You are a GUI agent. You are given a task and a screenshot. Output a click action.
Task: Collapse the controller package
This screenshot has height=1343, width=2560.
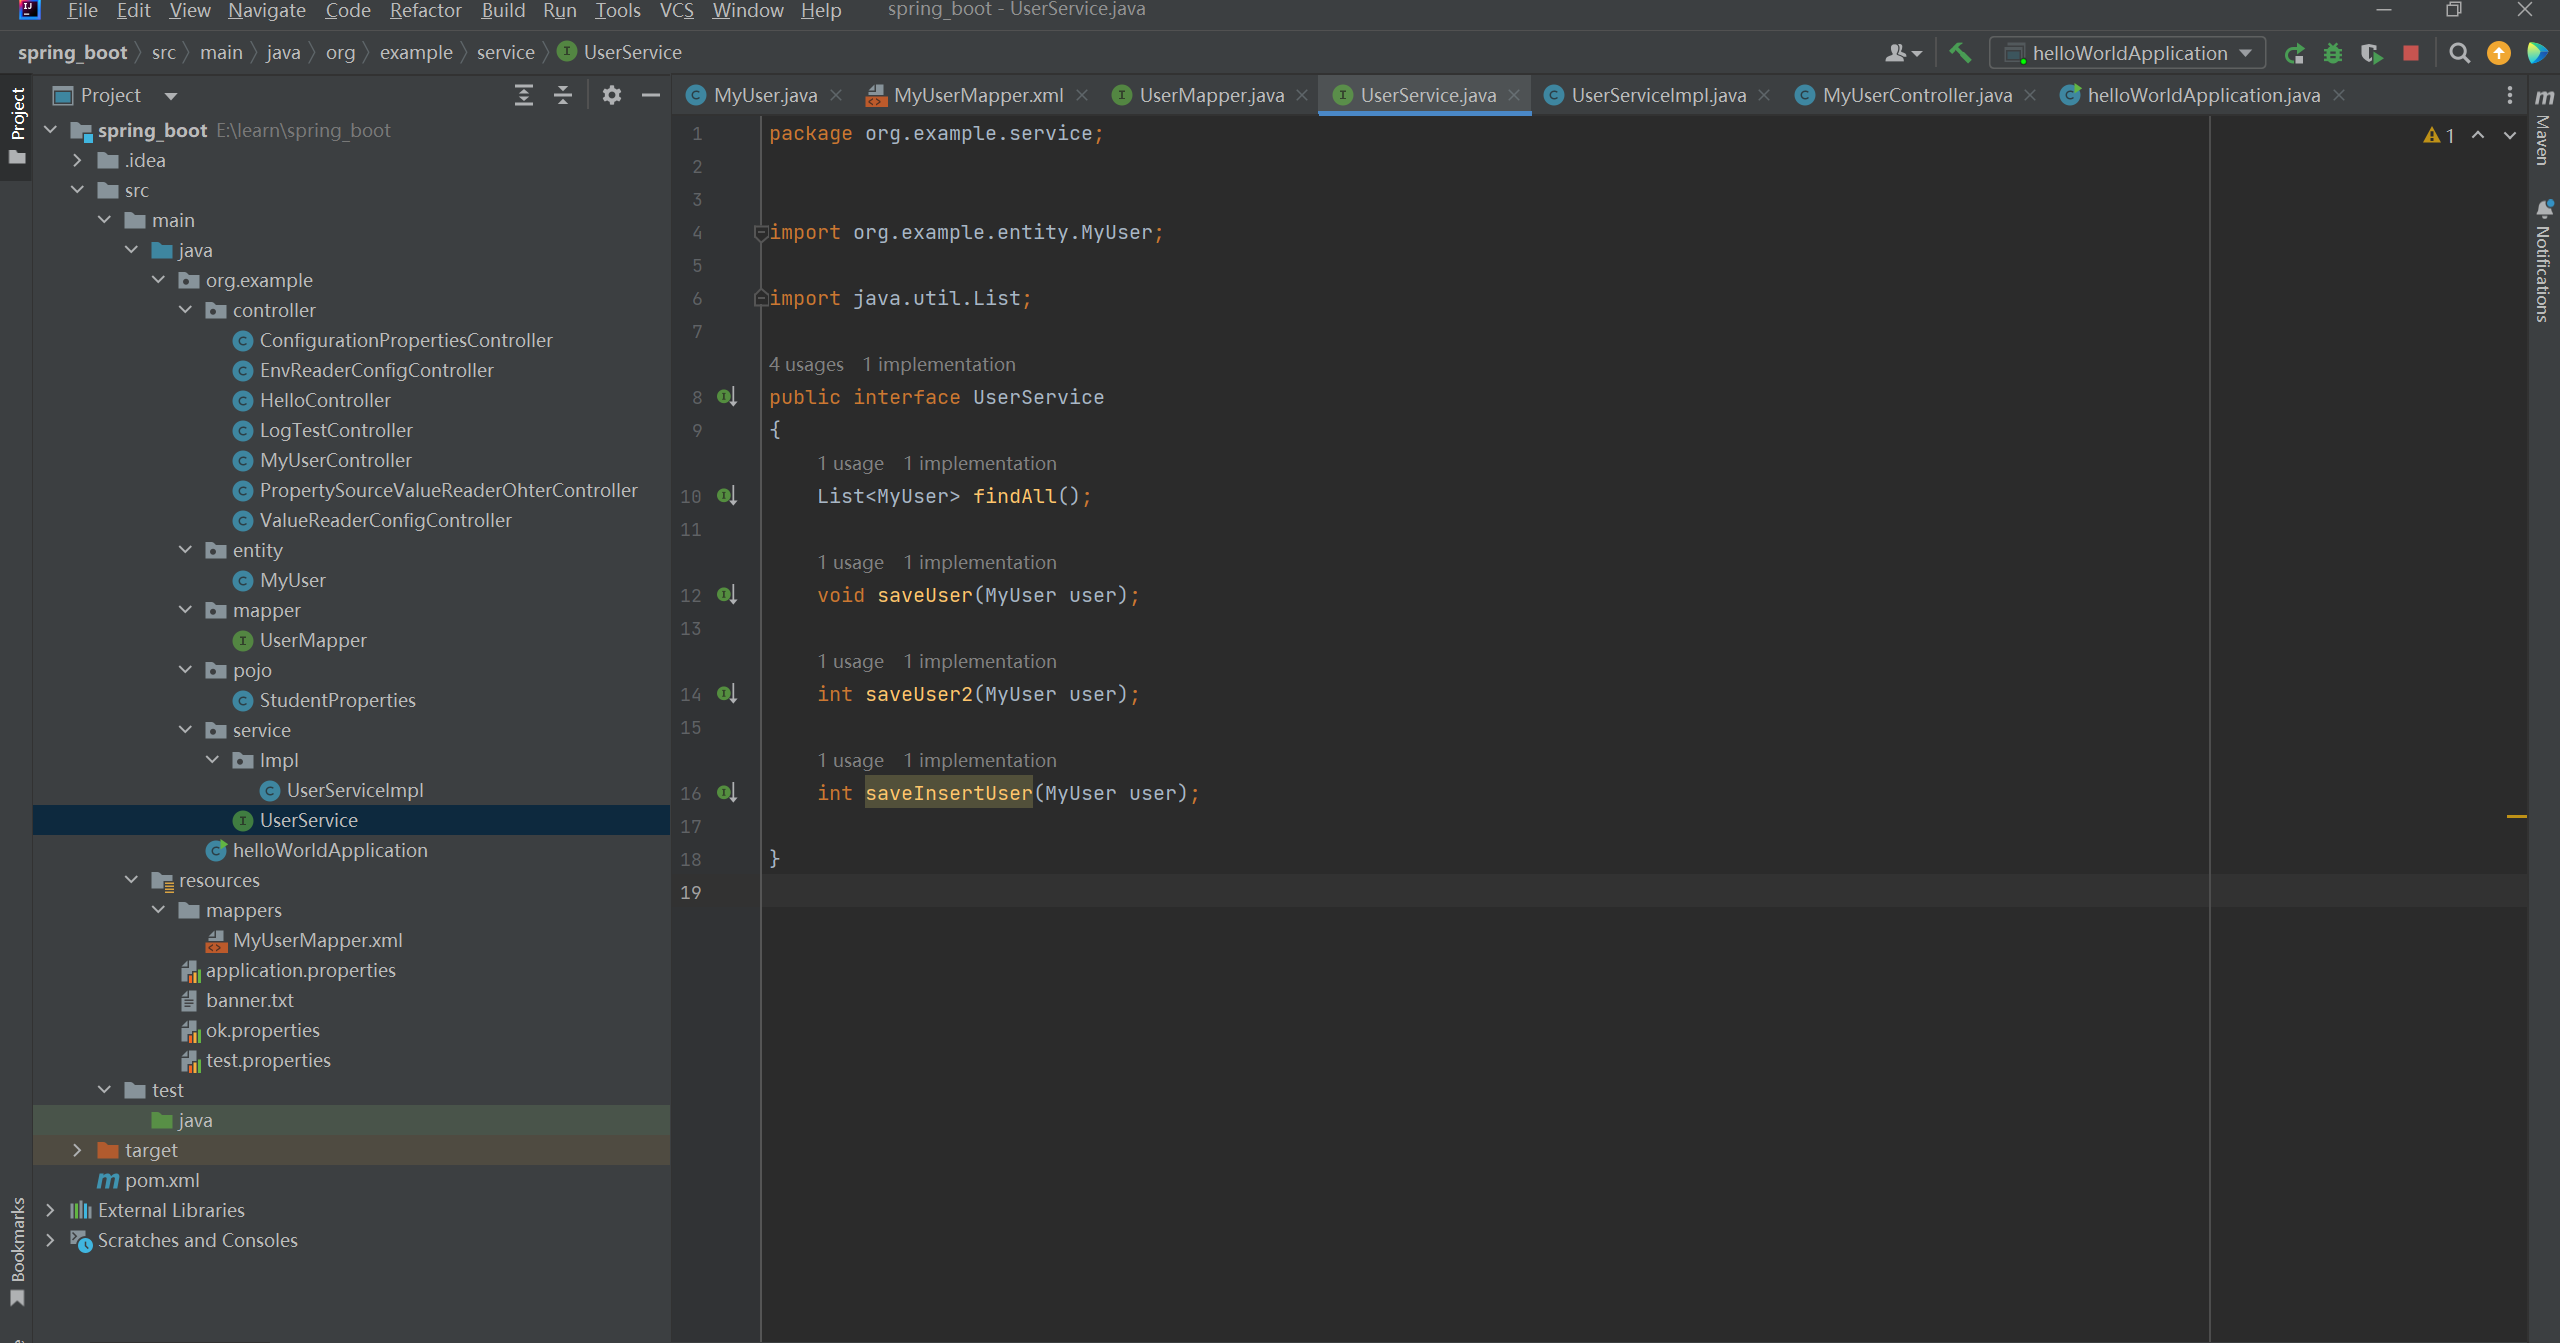tap(185, 310)
